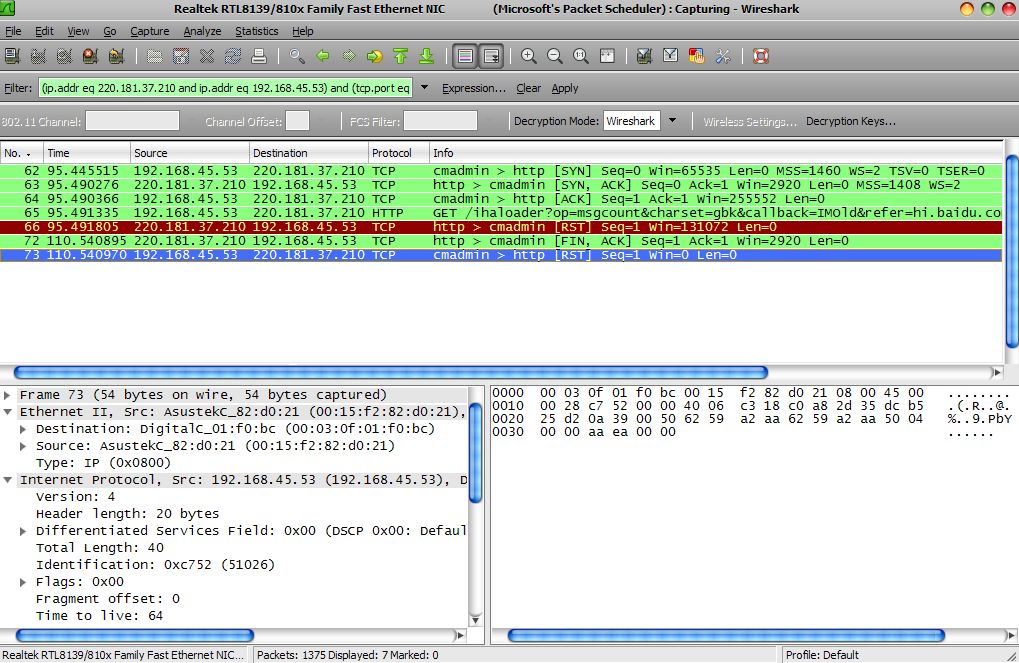Screen dimensions: 1019x663
Task: Sort by the Protocol column header
Action: [x=399, y=153]
